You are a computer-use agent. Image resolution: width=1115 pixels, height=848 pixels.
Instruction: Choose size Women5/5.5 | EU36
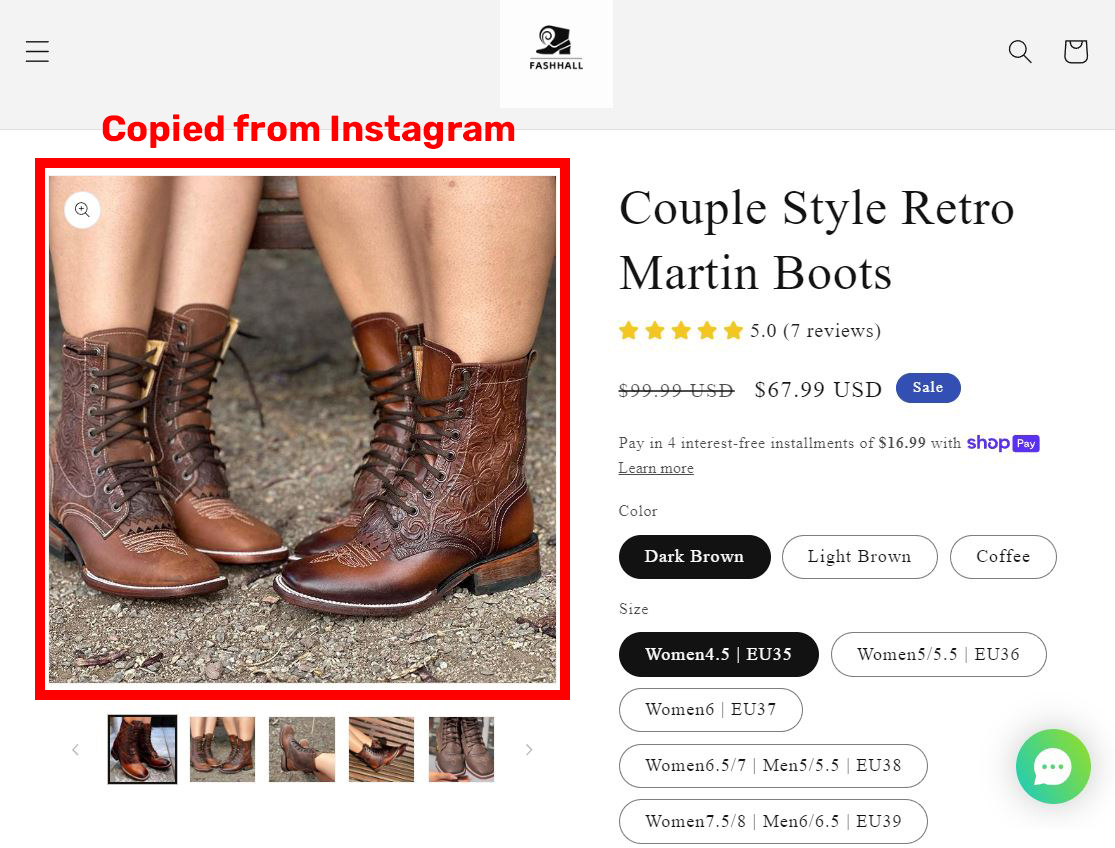tap(938, 654)
